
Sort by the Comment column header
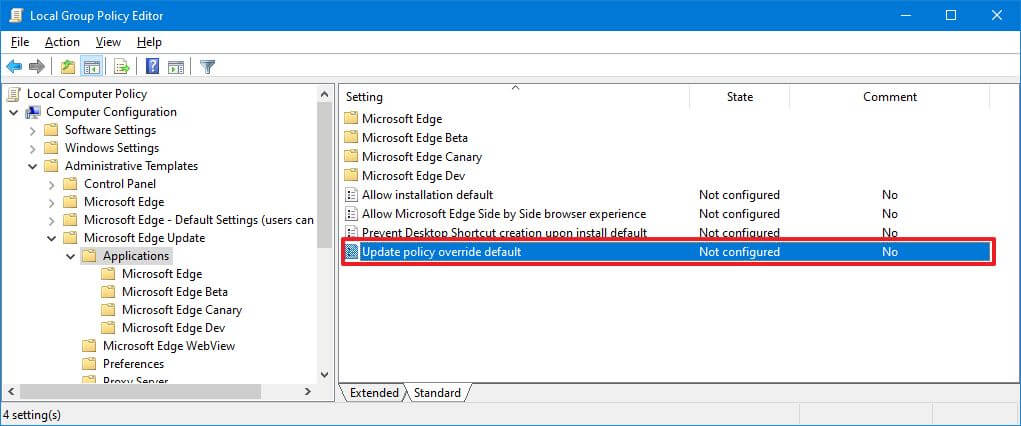[889, 97]
